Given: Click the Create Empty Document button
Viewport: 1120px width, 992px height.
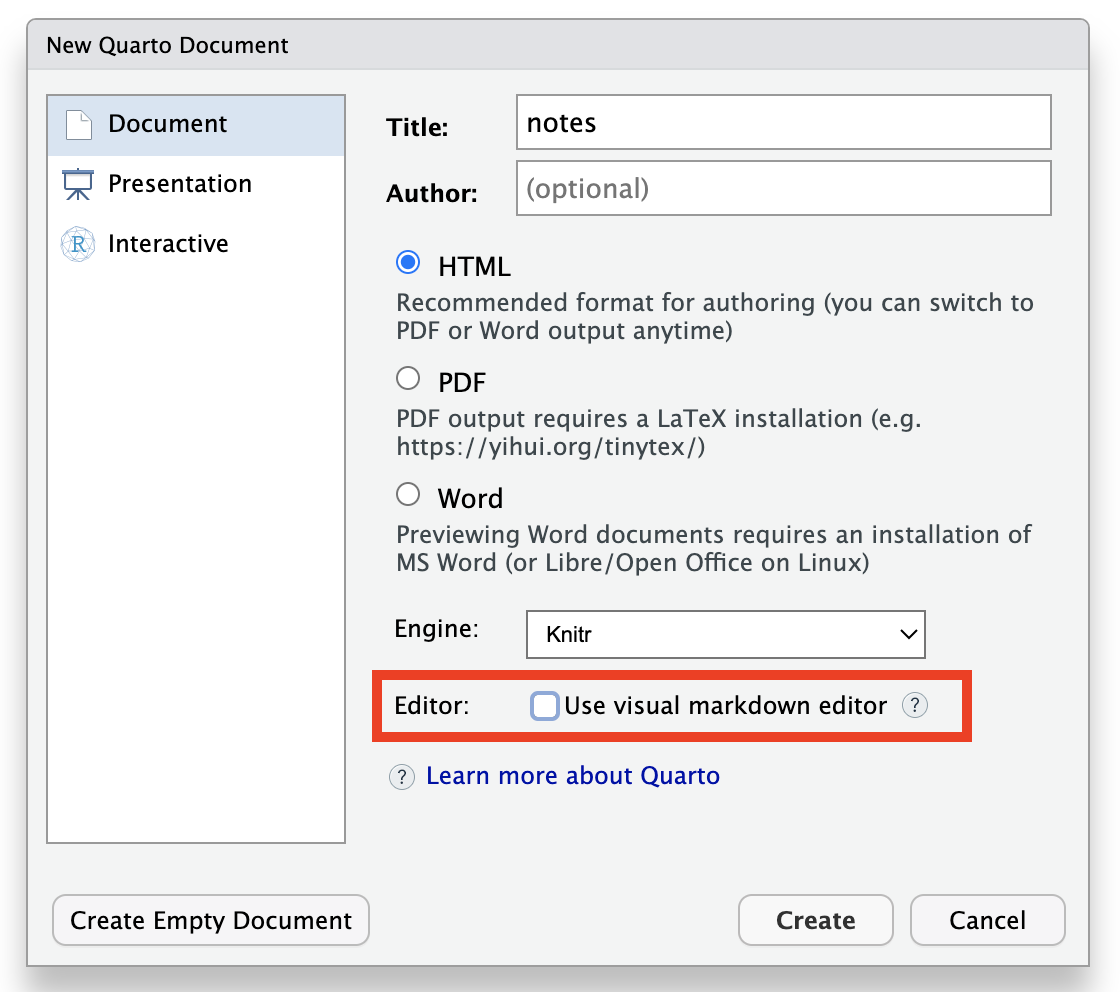Looking at the screenshot, I should [x=211, y=920].
